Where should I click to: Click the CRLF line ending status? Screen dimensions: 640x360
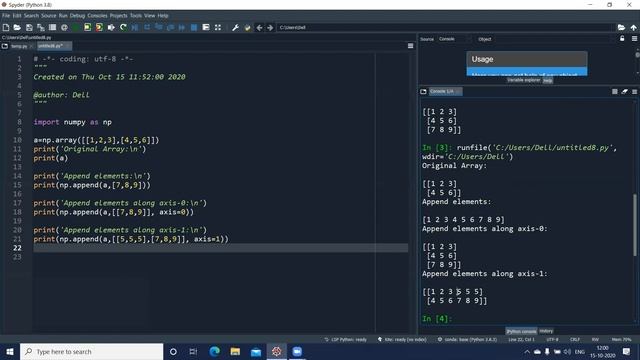[x=575, y=340]
